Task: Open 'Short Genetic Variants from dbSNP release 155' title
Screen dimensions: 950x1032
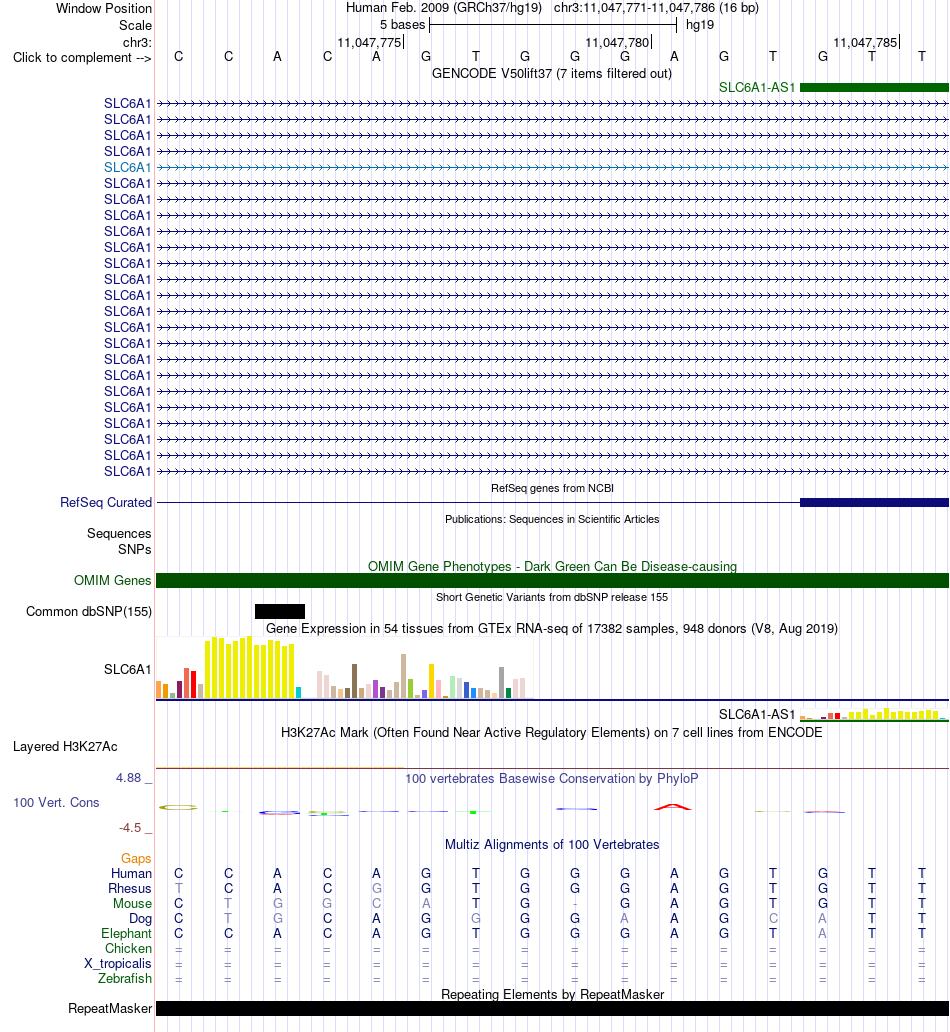Action: click(x=552, y=598)
